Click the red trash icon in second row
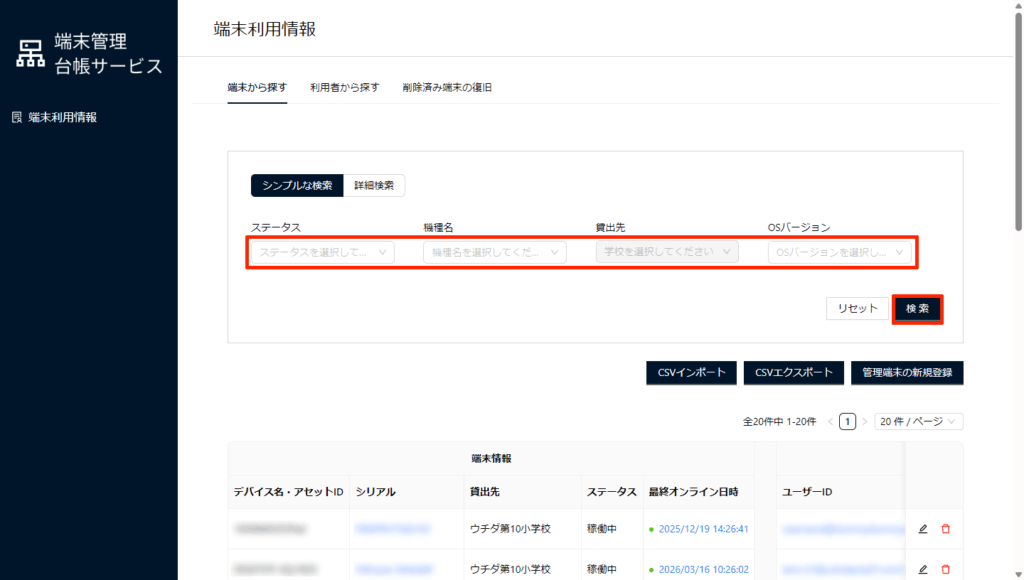 (x=945, y=569)
